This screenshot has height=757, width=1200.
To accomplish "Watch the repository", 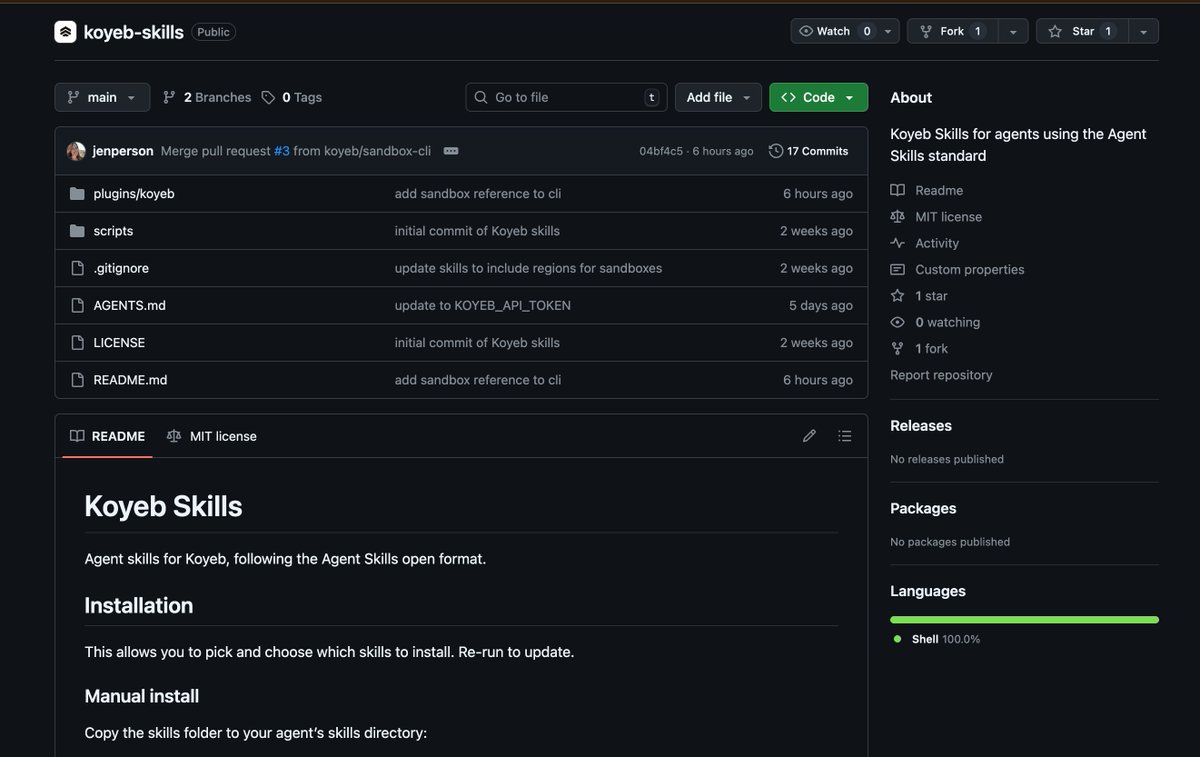I will pyautogui.click(x=835, y=31).
